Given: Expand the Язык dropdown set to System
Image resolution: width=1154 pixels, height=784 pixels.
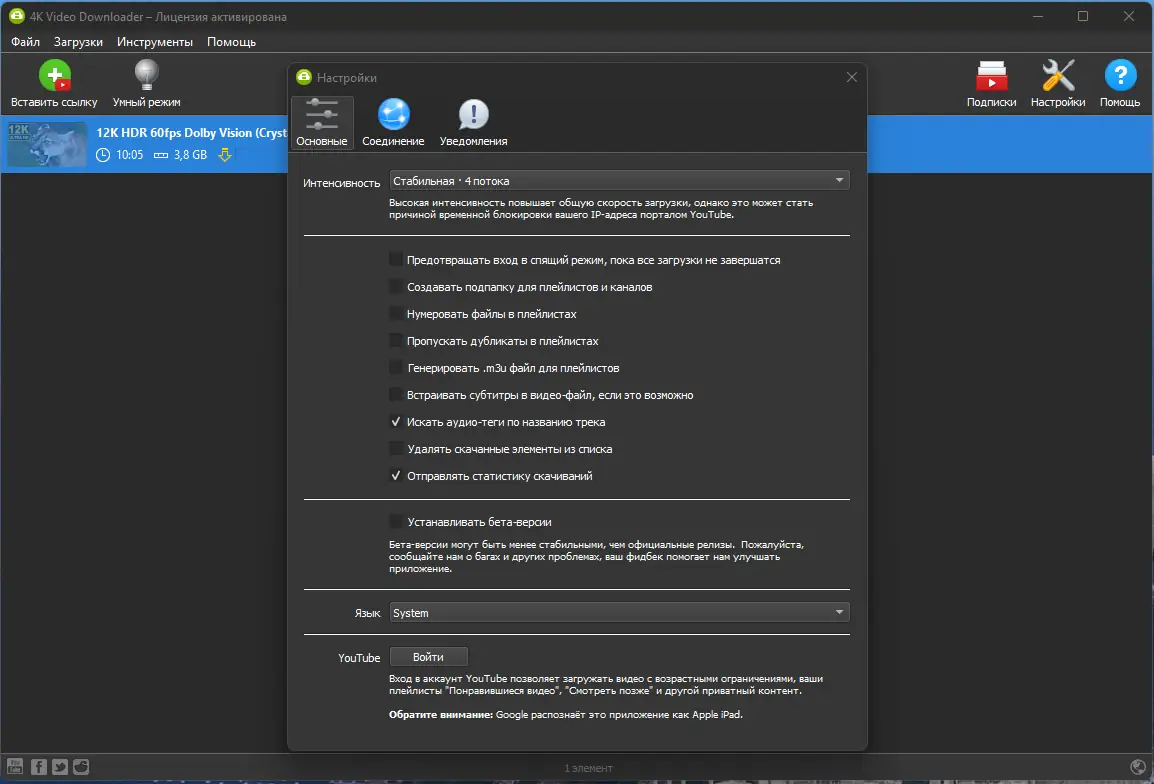Looking at the screenshot, I should click(619, 612).
